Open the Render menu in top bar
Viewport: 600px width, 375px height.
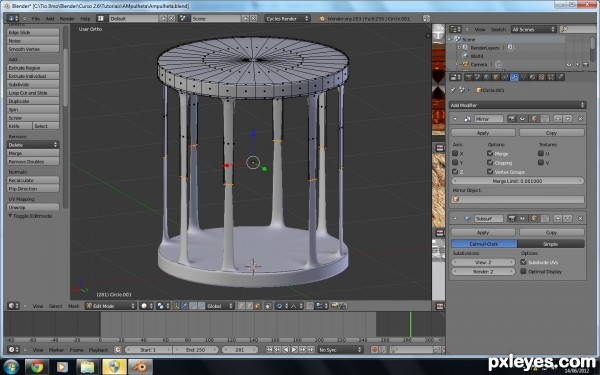click(x=67, y=18)
